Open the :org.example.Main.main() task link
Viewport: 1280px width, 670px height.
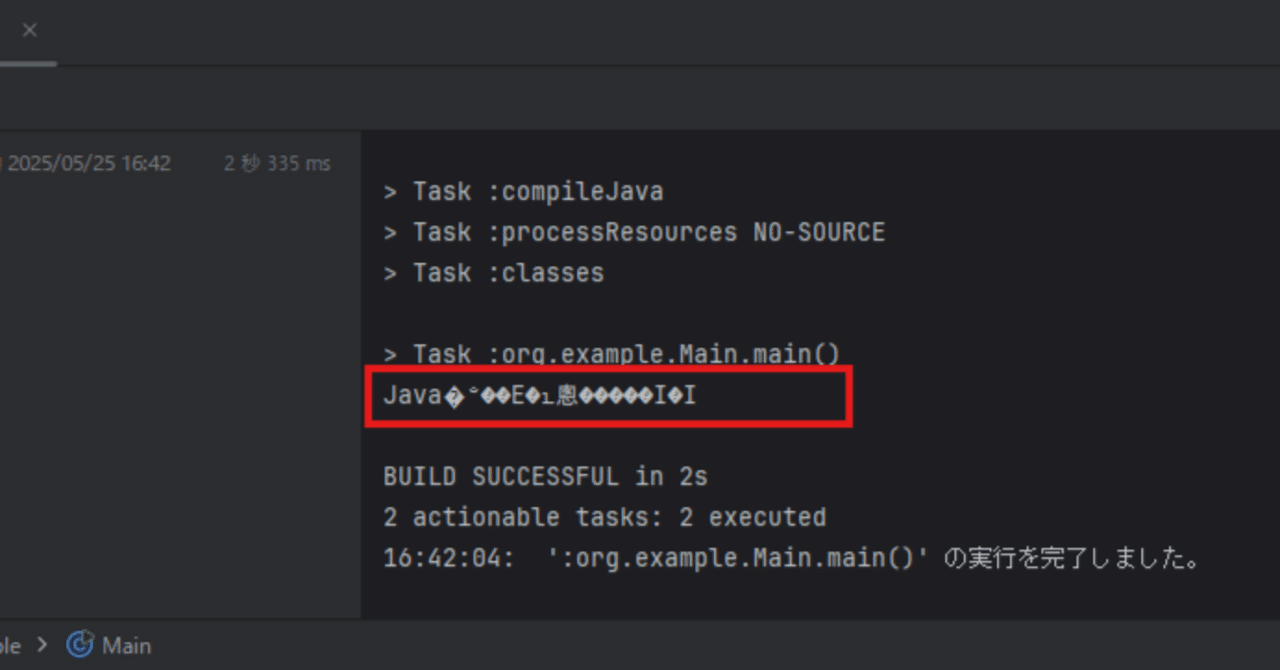(x=611, y=353)
